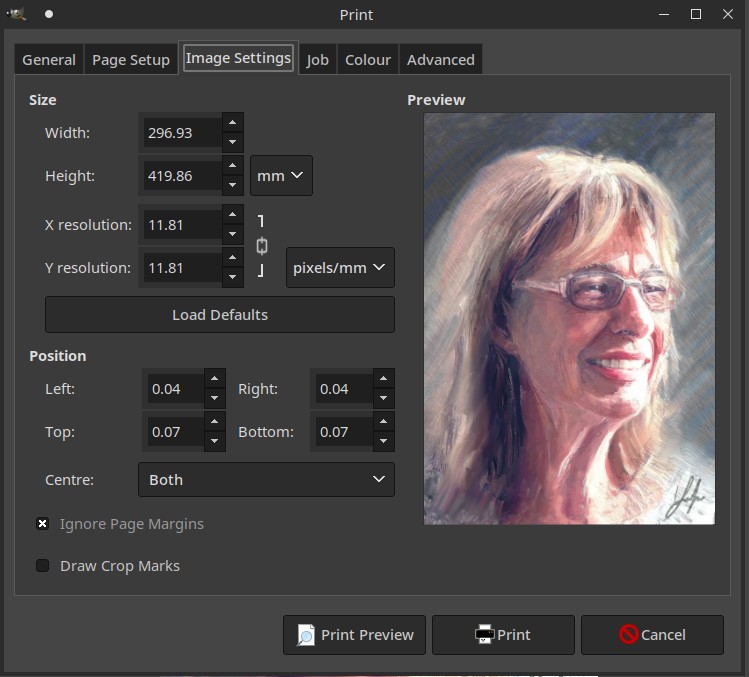Click the resolution chain link icon
The height and width of the screenshot is (677, 749).
[262, 246]
